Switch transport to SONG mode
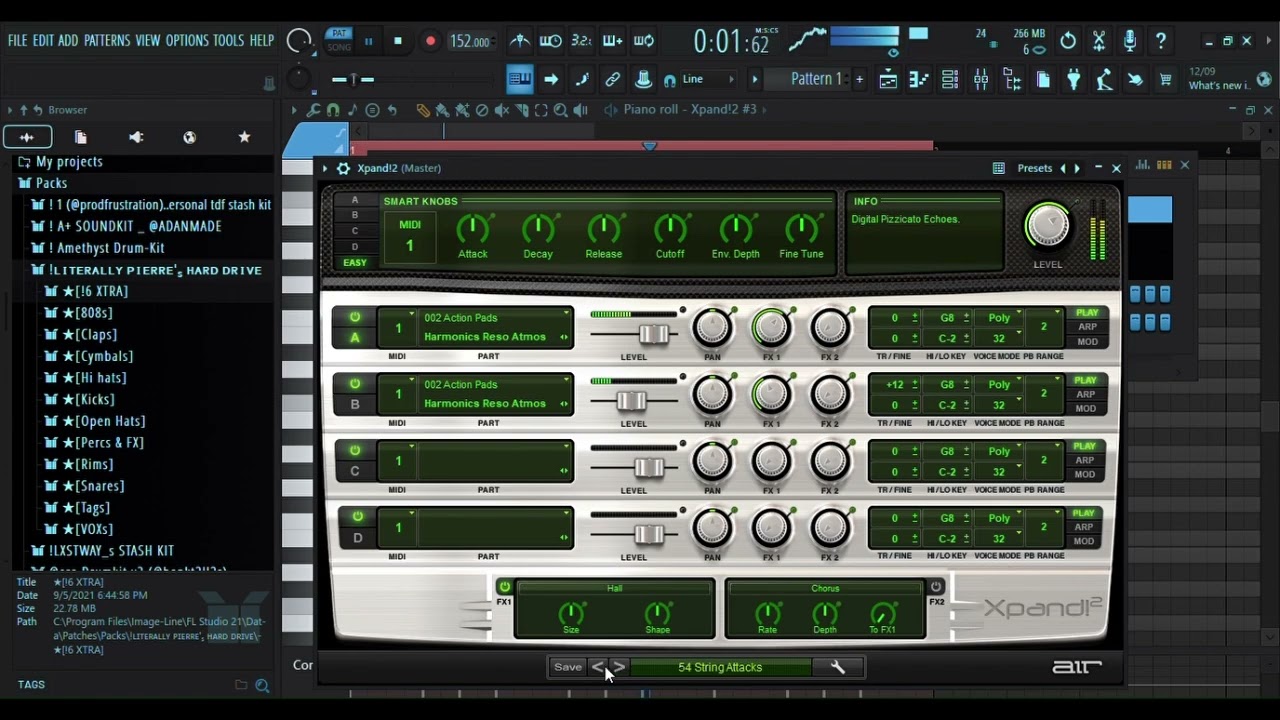Screen dimensions: 1280x720 pyautogui.click(x=339, y=47)
